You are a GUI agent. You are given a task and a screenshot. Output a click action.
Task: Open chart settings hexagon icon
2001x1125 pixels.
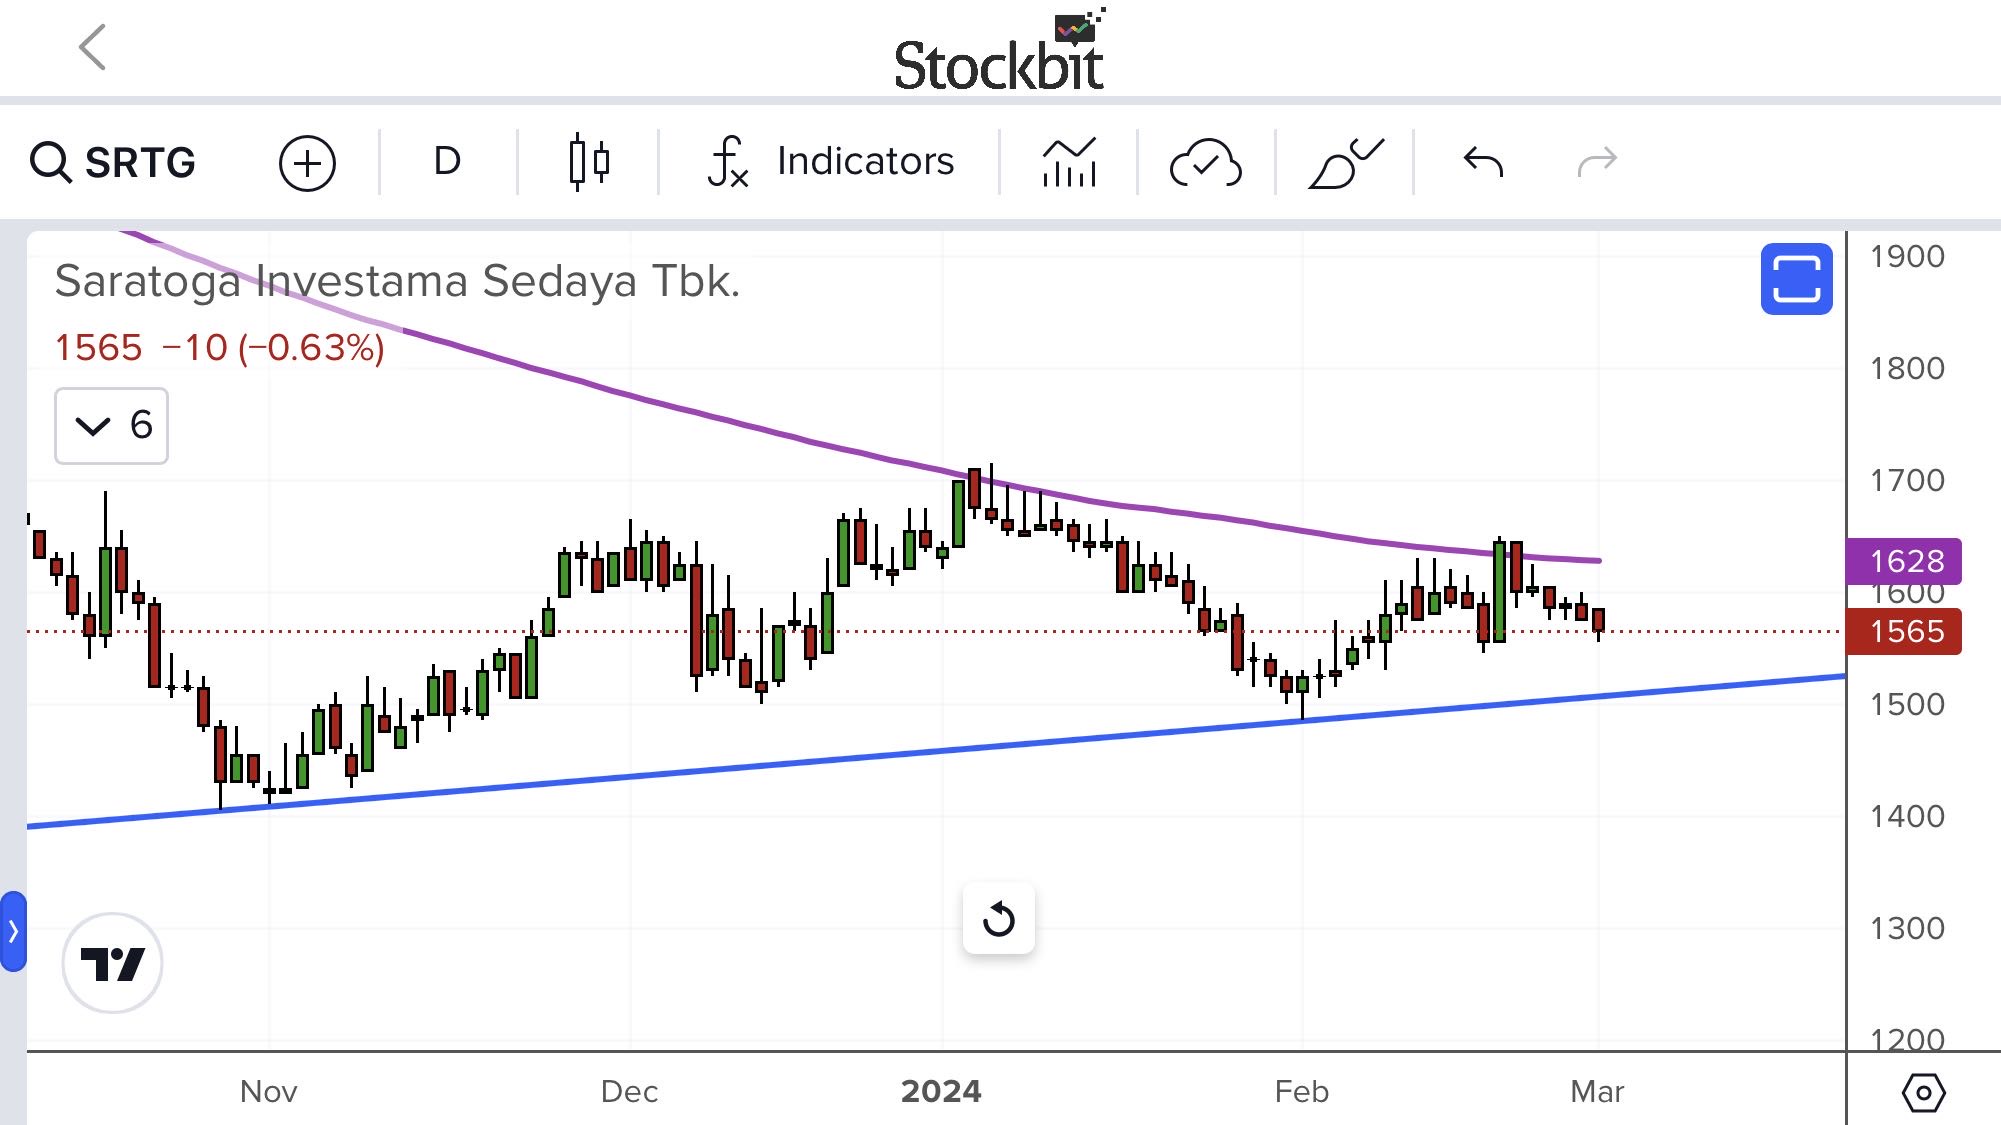(x=1923, y=1092)
